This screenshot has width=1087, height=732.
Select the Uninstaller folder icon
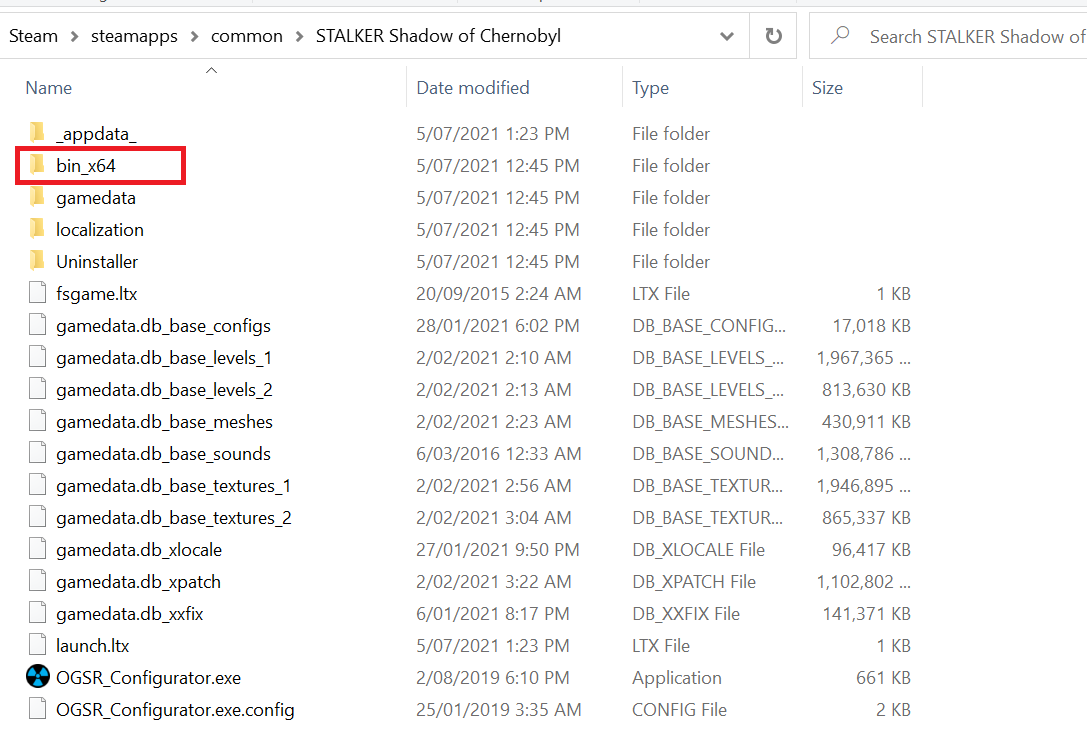point(37,261)
